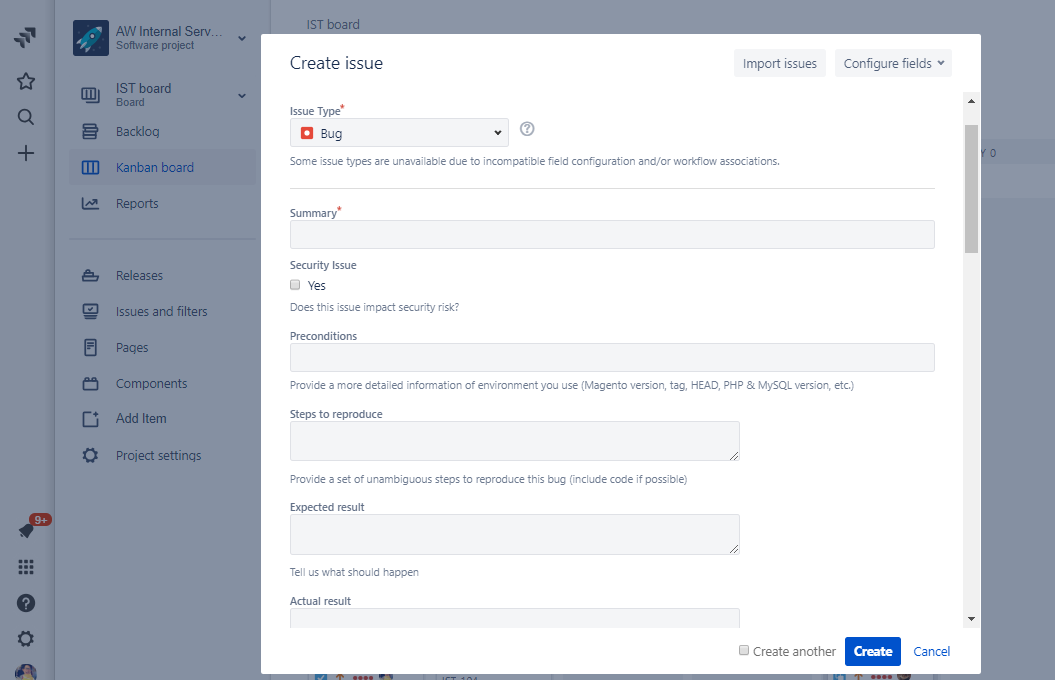
Task: Open the Configure fields dropdown
Action: click(x=893, y=62)
